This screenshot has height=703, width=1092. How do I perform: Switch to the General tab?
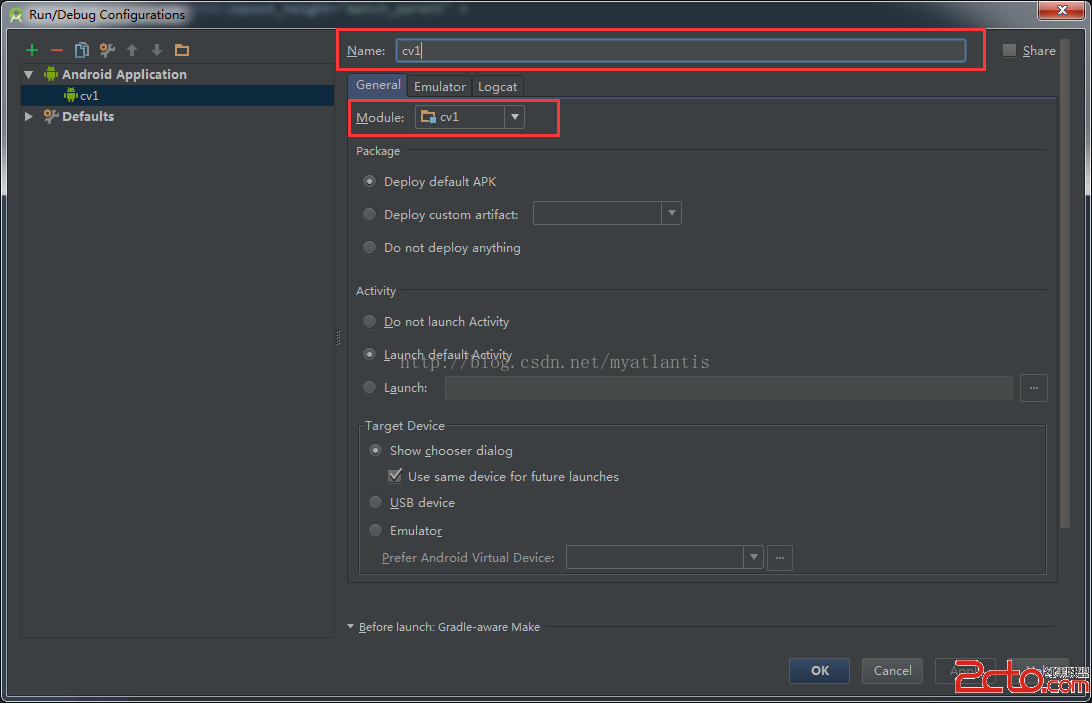(x=377, y=85)
